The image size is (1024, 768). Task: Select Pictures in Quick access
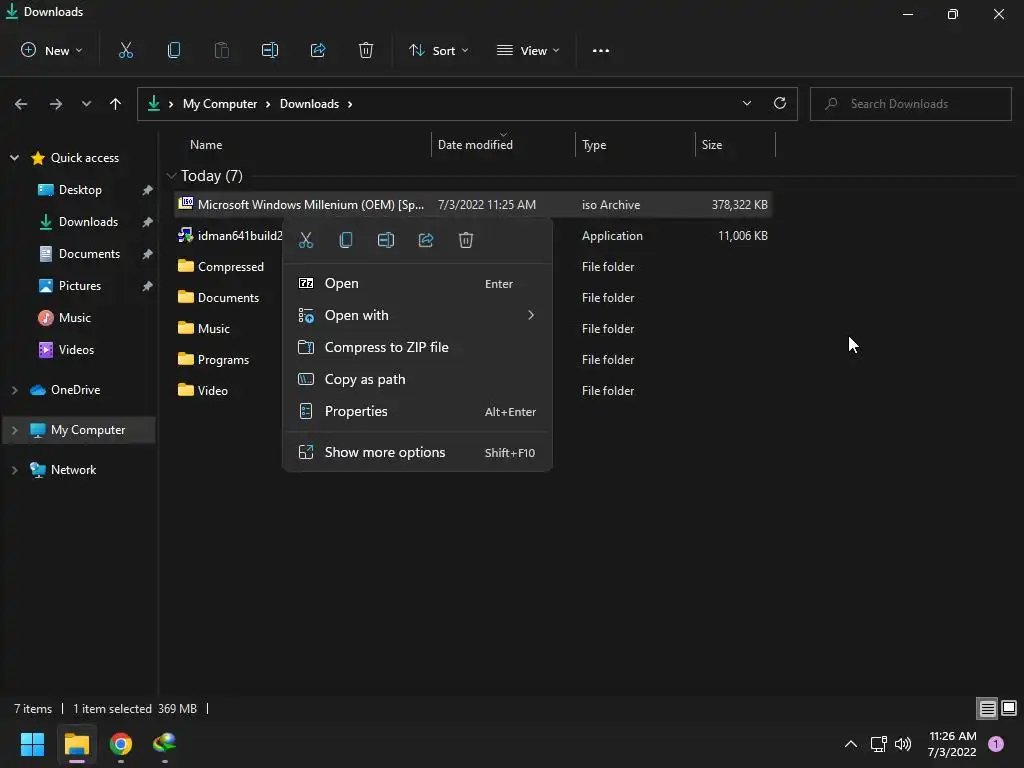tap(80, 286)
